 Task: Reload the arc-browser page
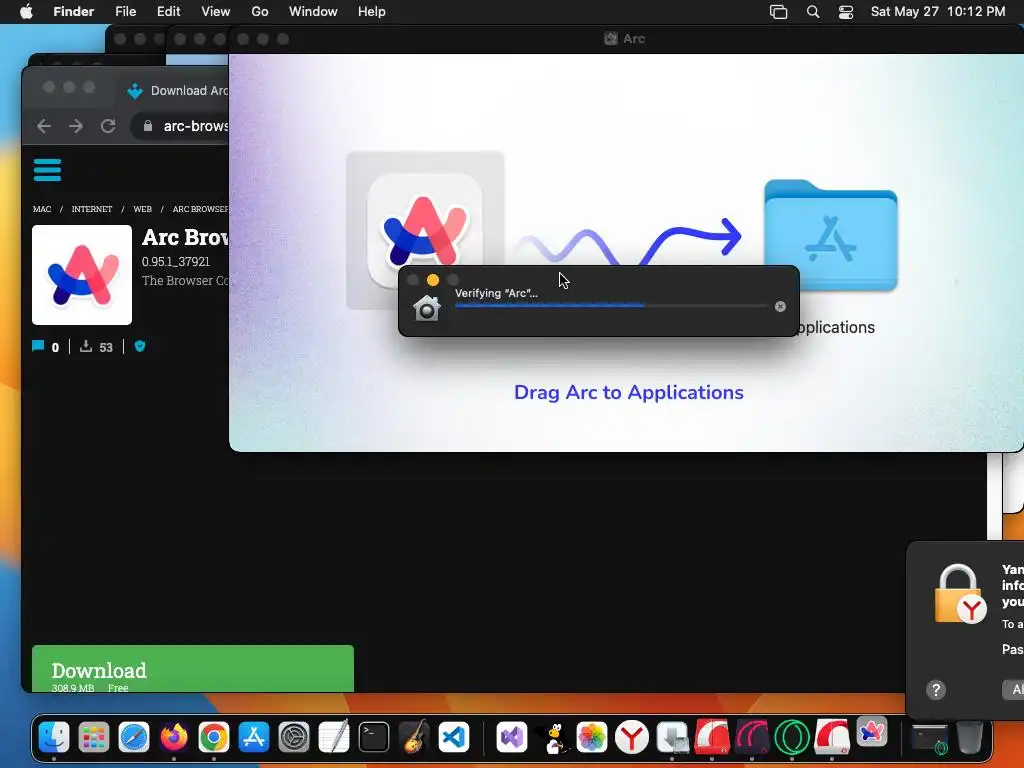tap(108, 126)
